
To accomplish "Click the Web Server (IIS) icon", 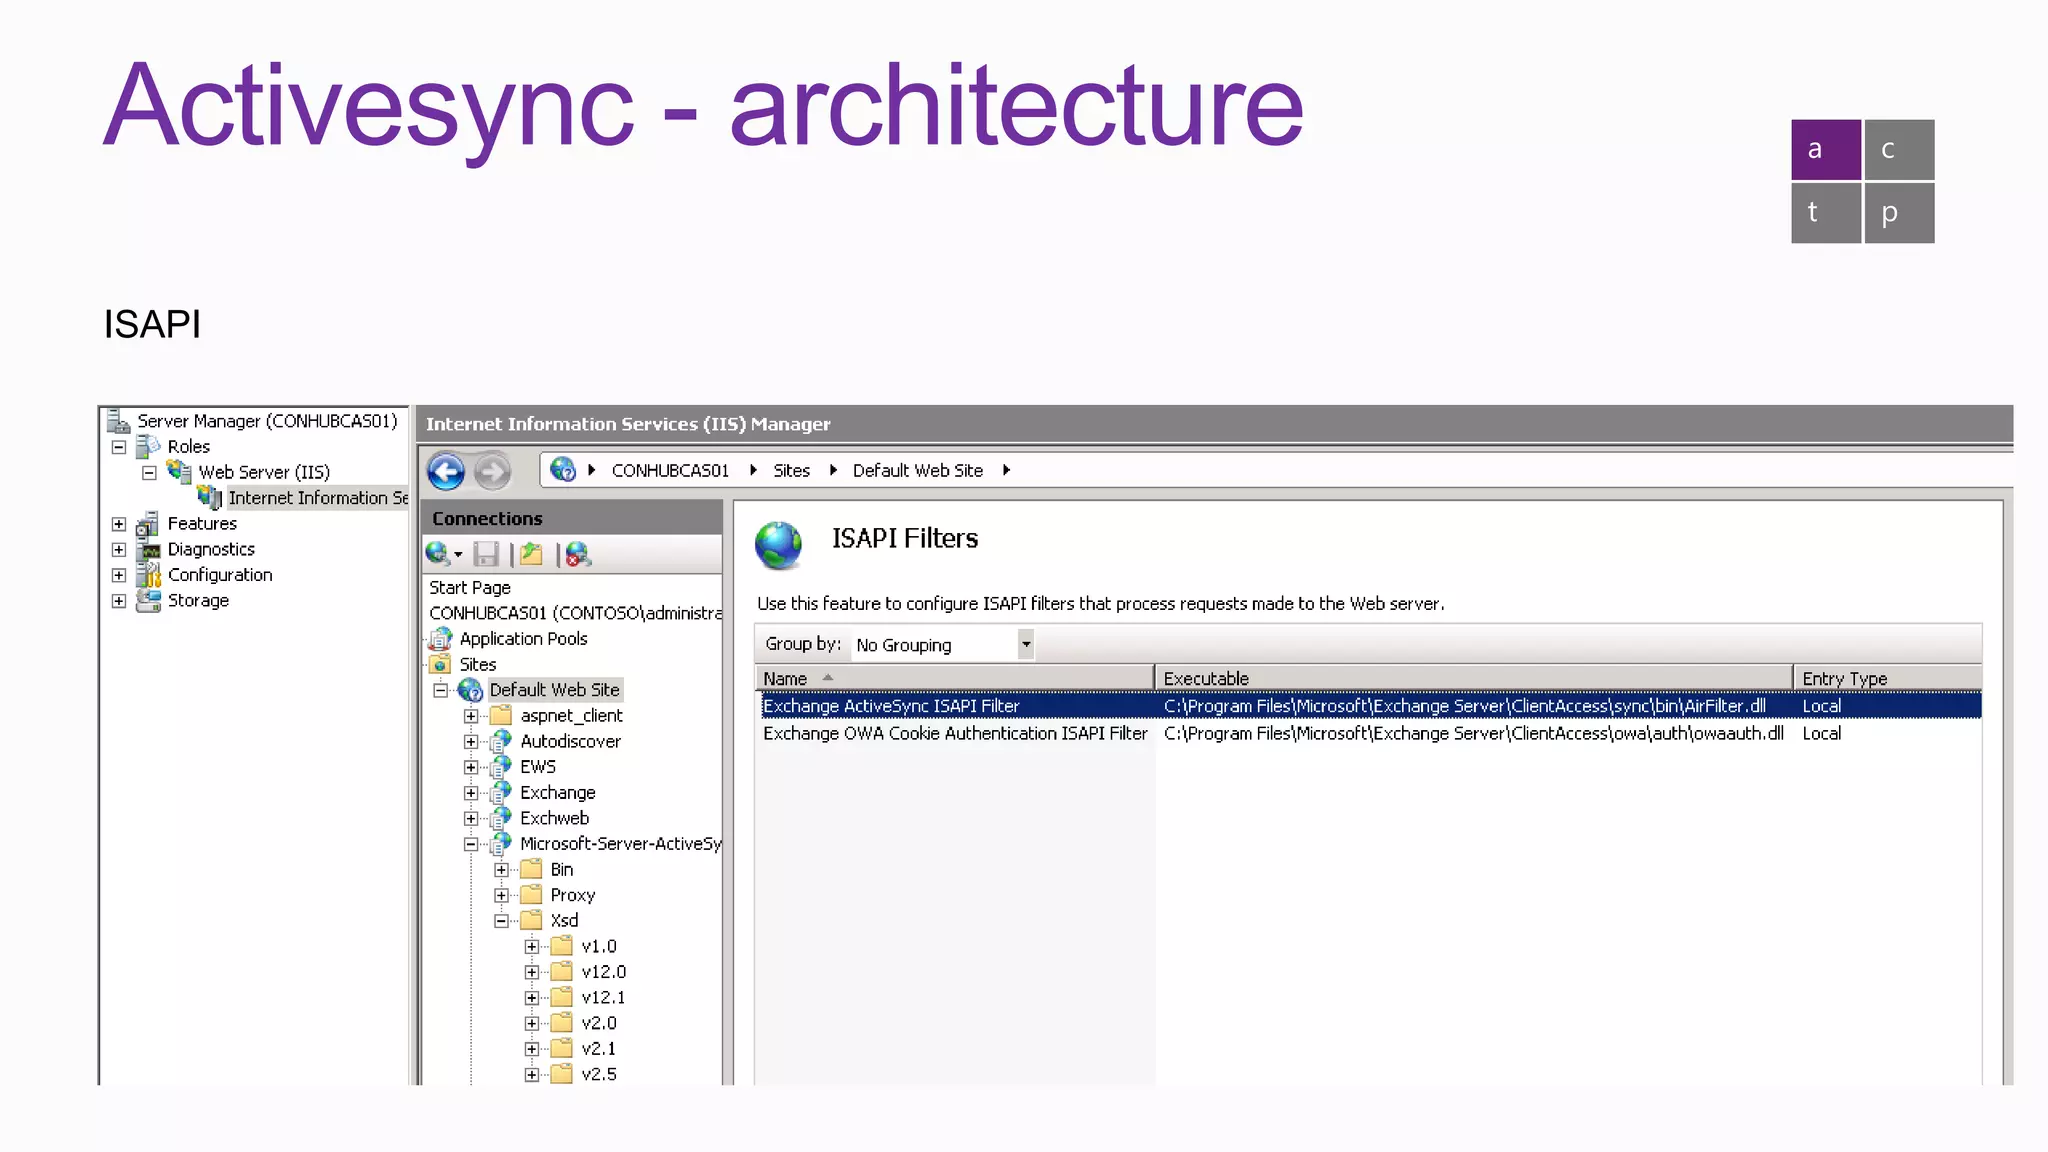I will click(x=180, y=471).
